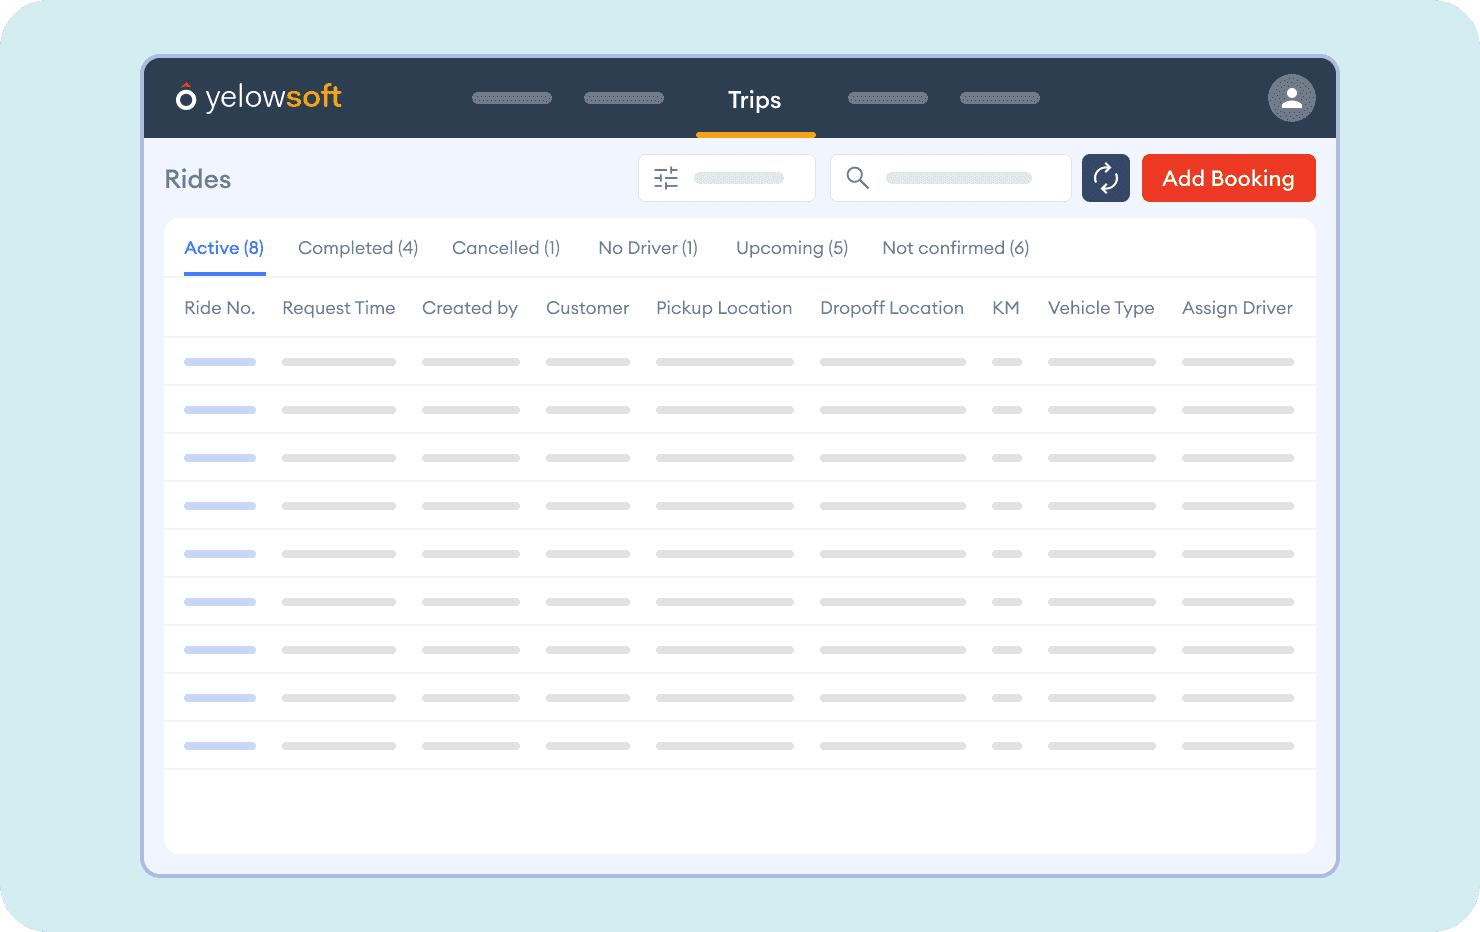View Upcoming rides
1480x932 pixels.
791,247
